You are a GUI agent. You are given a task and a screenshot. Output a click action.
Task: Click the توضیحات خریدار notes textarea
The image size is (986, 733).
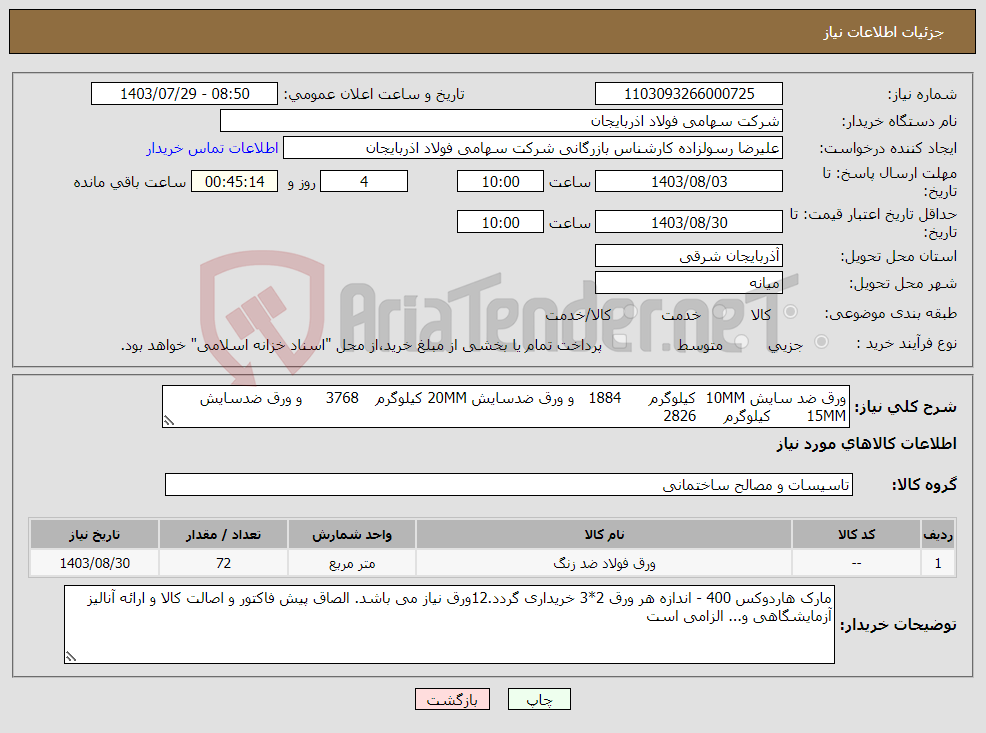point(449,624)
